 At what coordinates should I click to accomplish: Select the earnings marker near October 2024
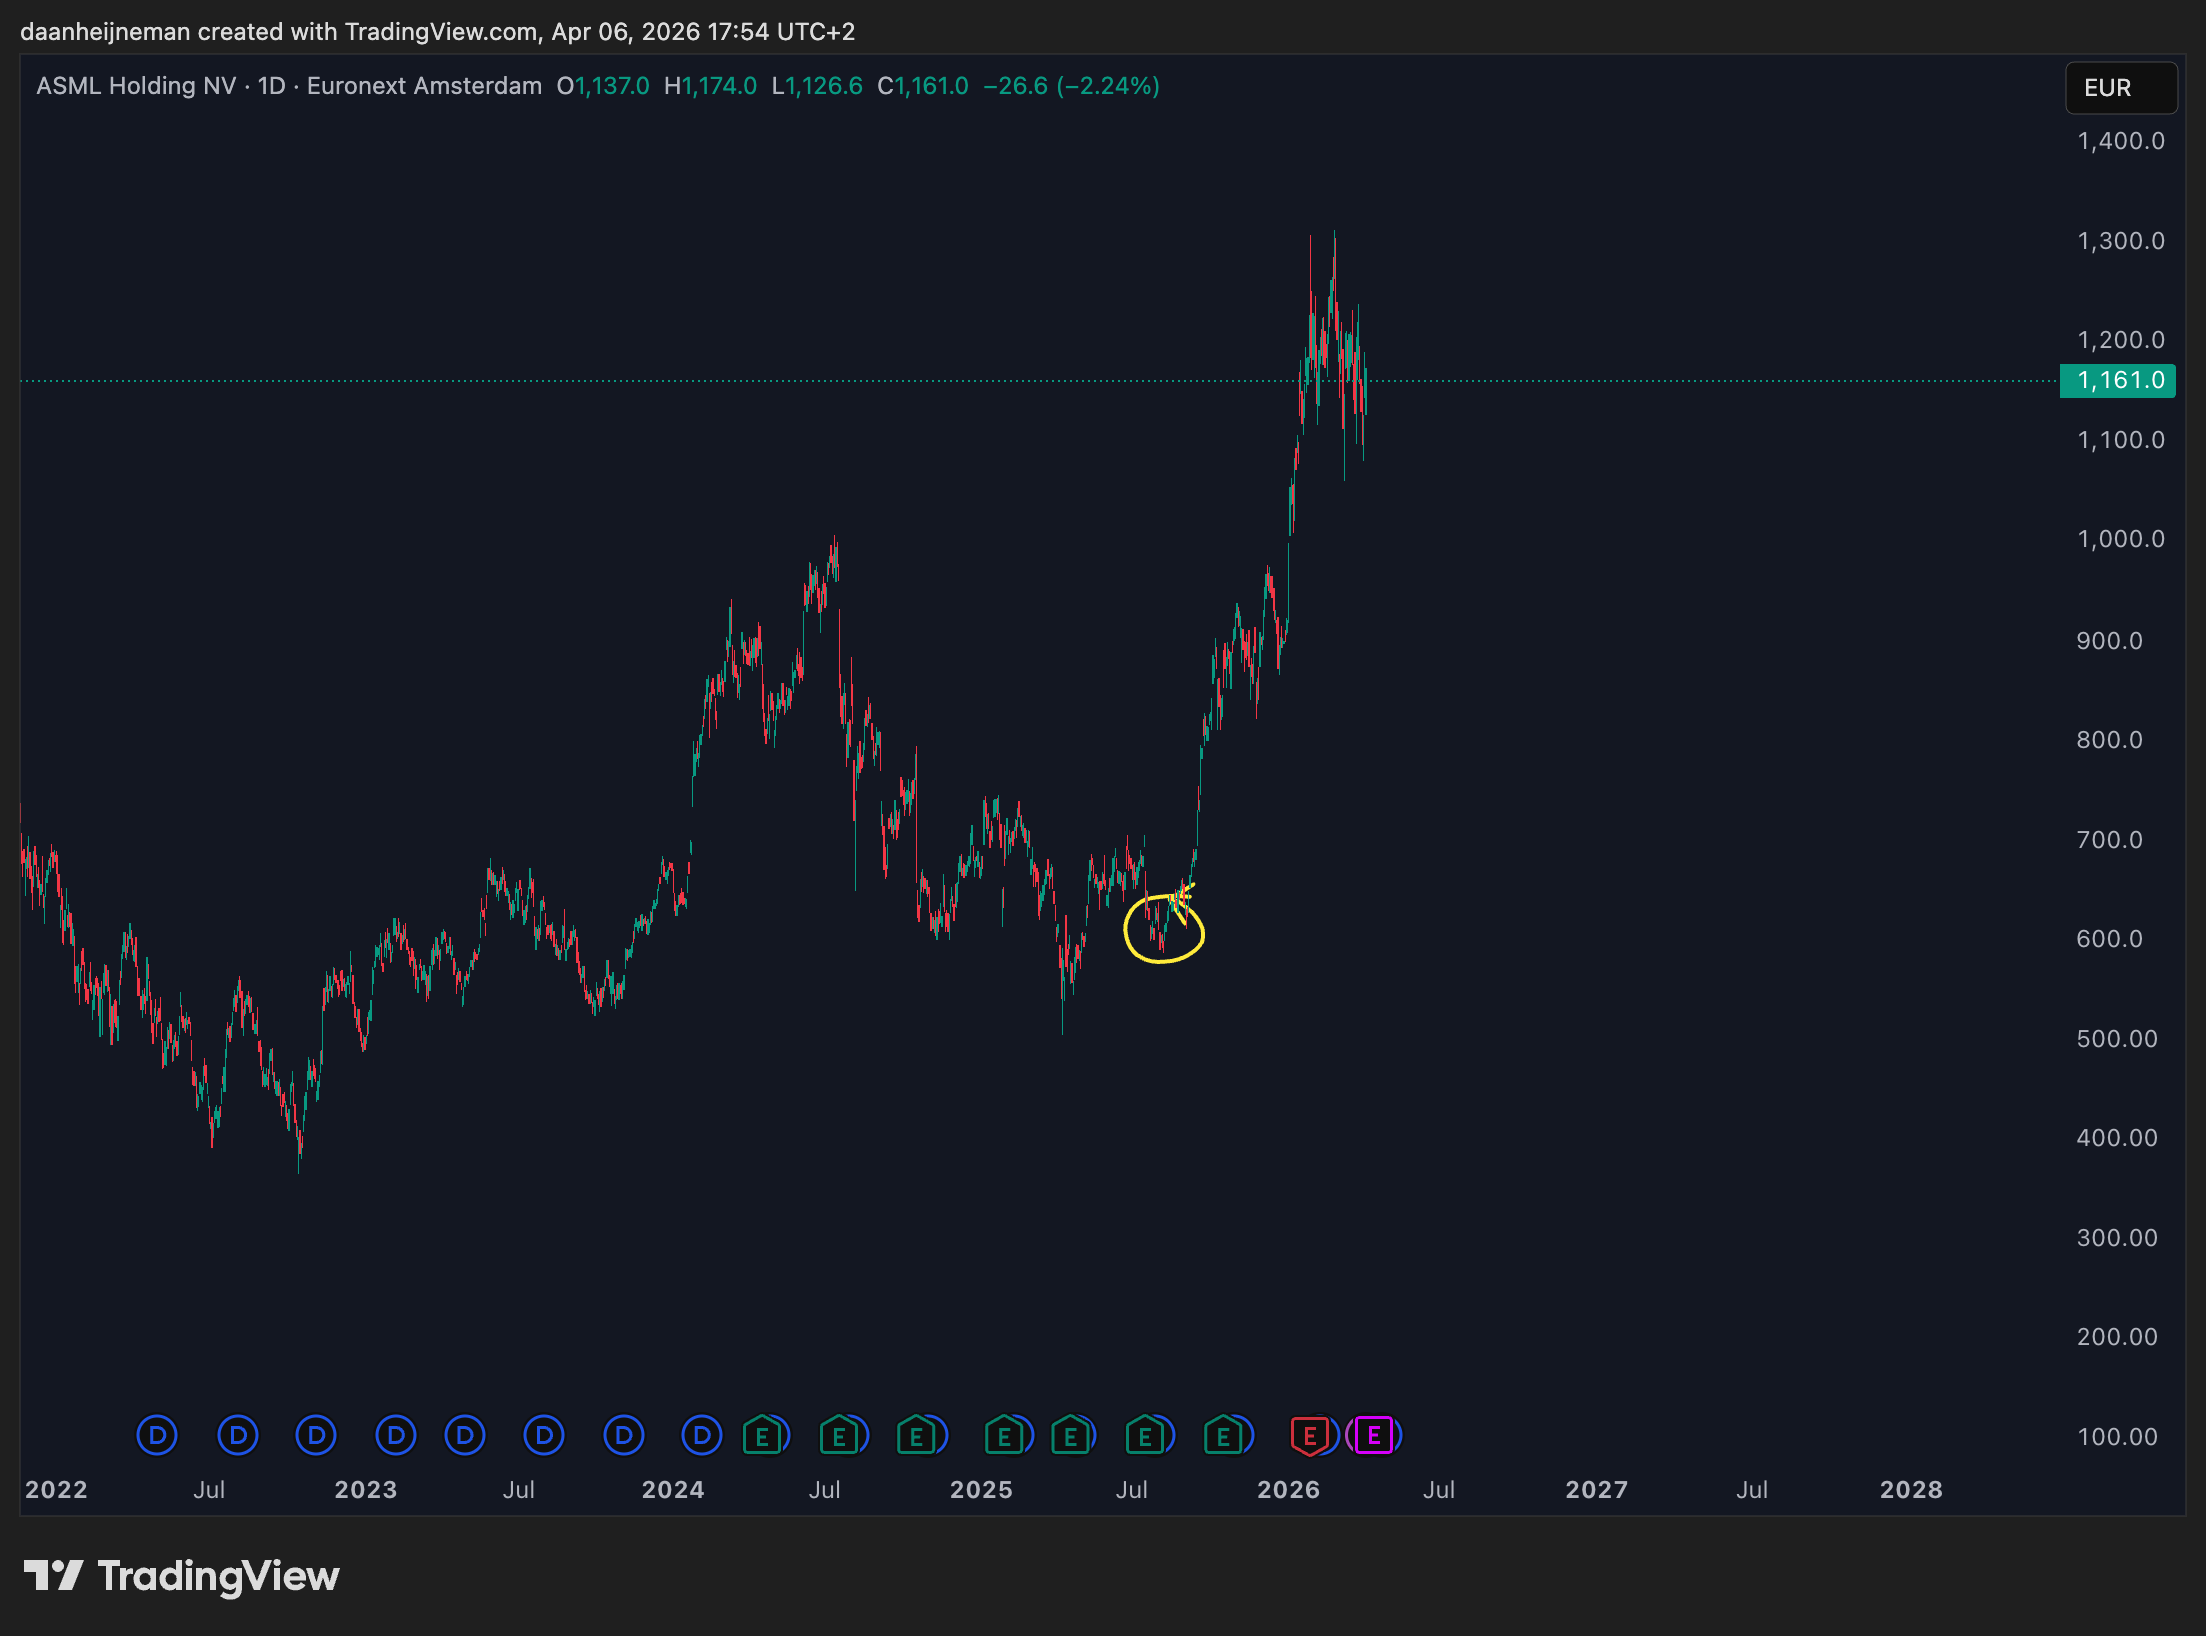(x=917, y=1436)
